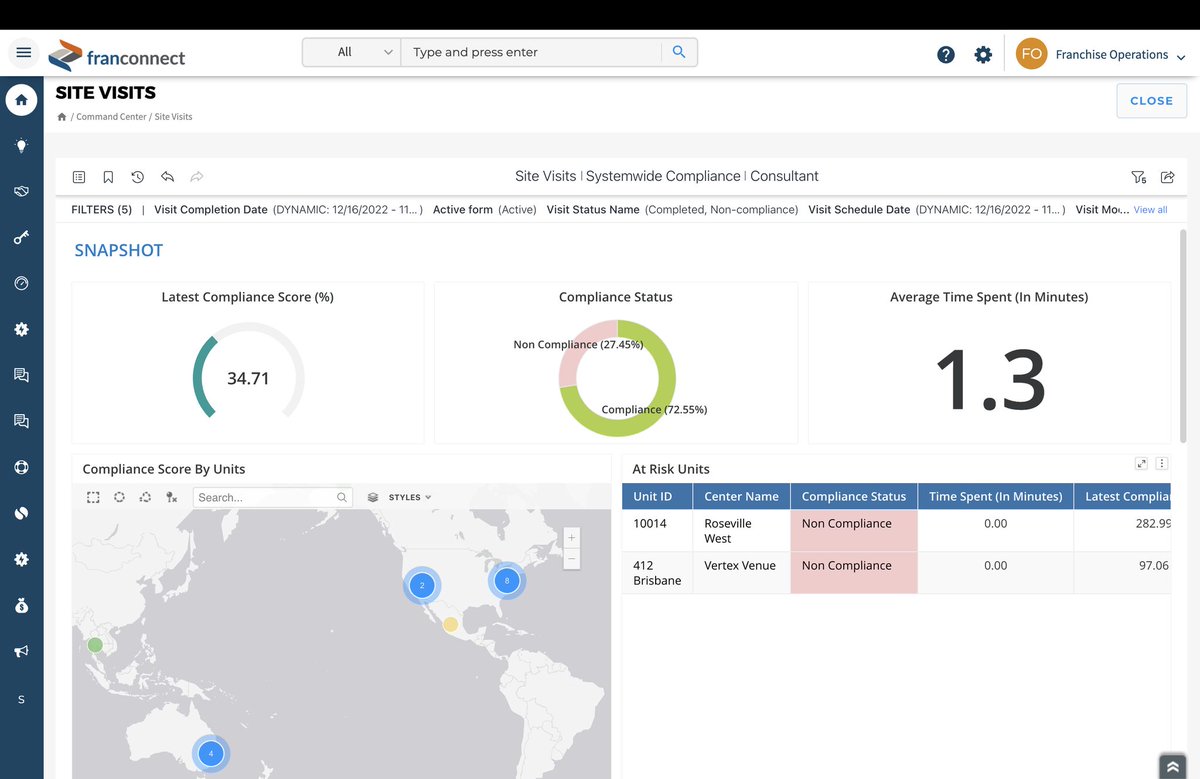Open the filter funnel icon
The image size is (1200, 779).
1138,177
